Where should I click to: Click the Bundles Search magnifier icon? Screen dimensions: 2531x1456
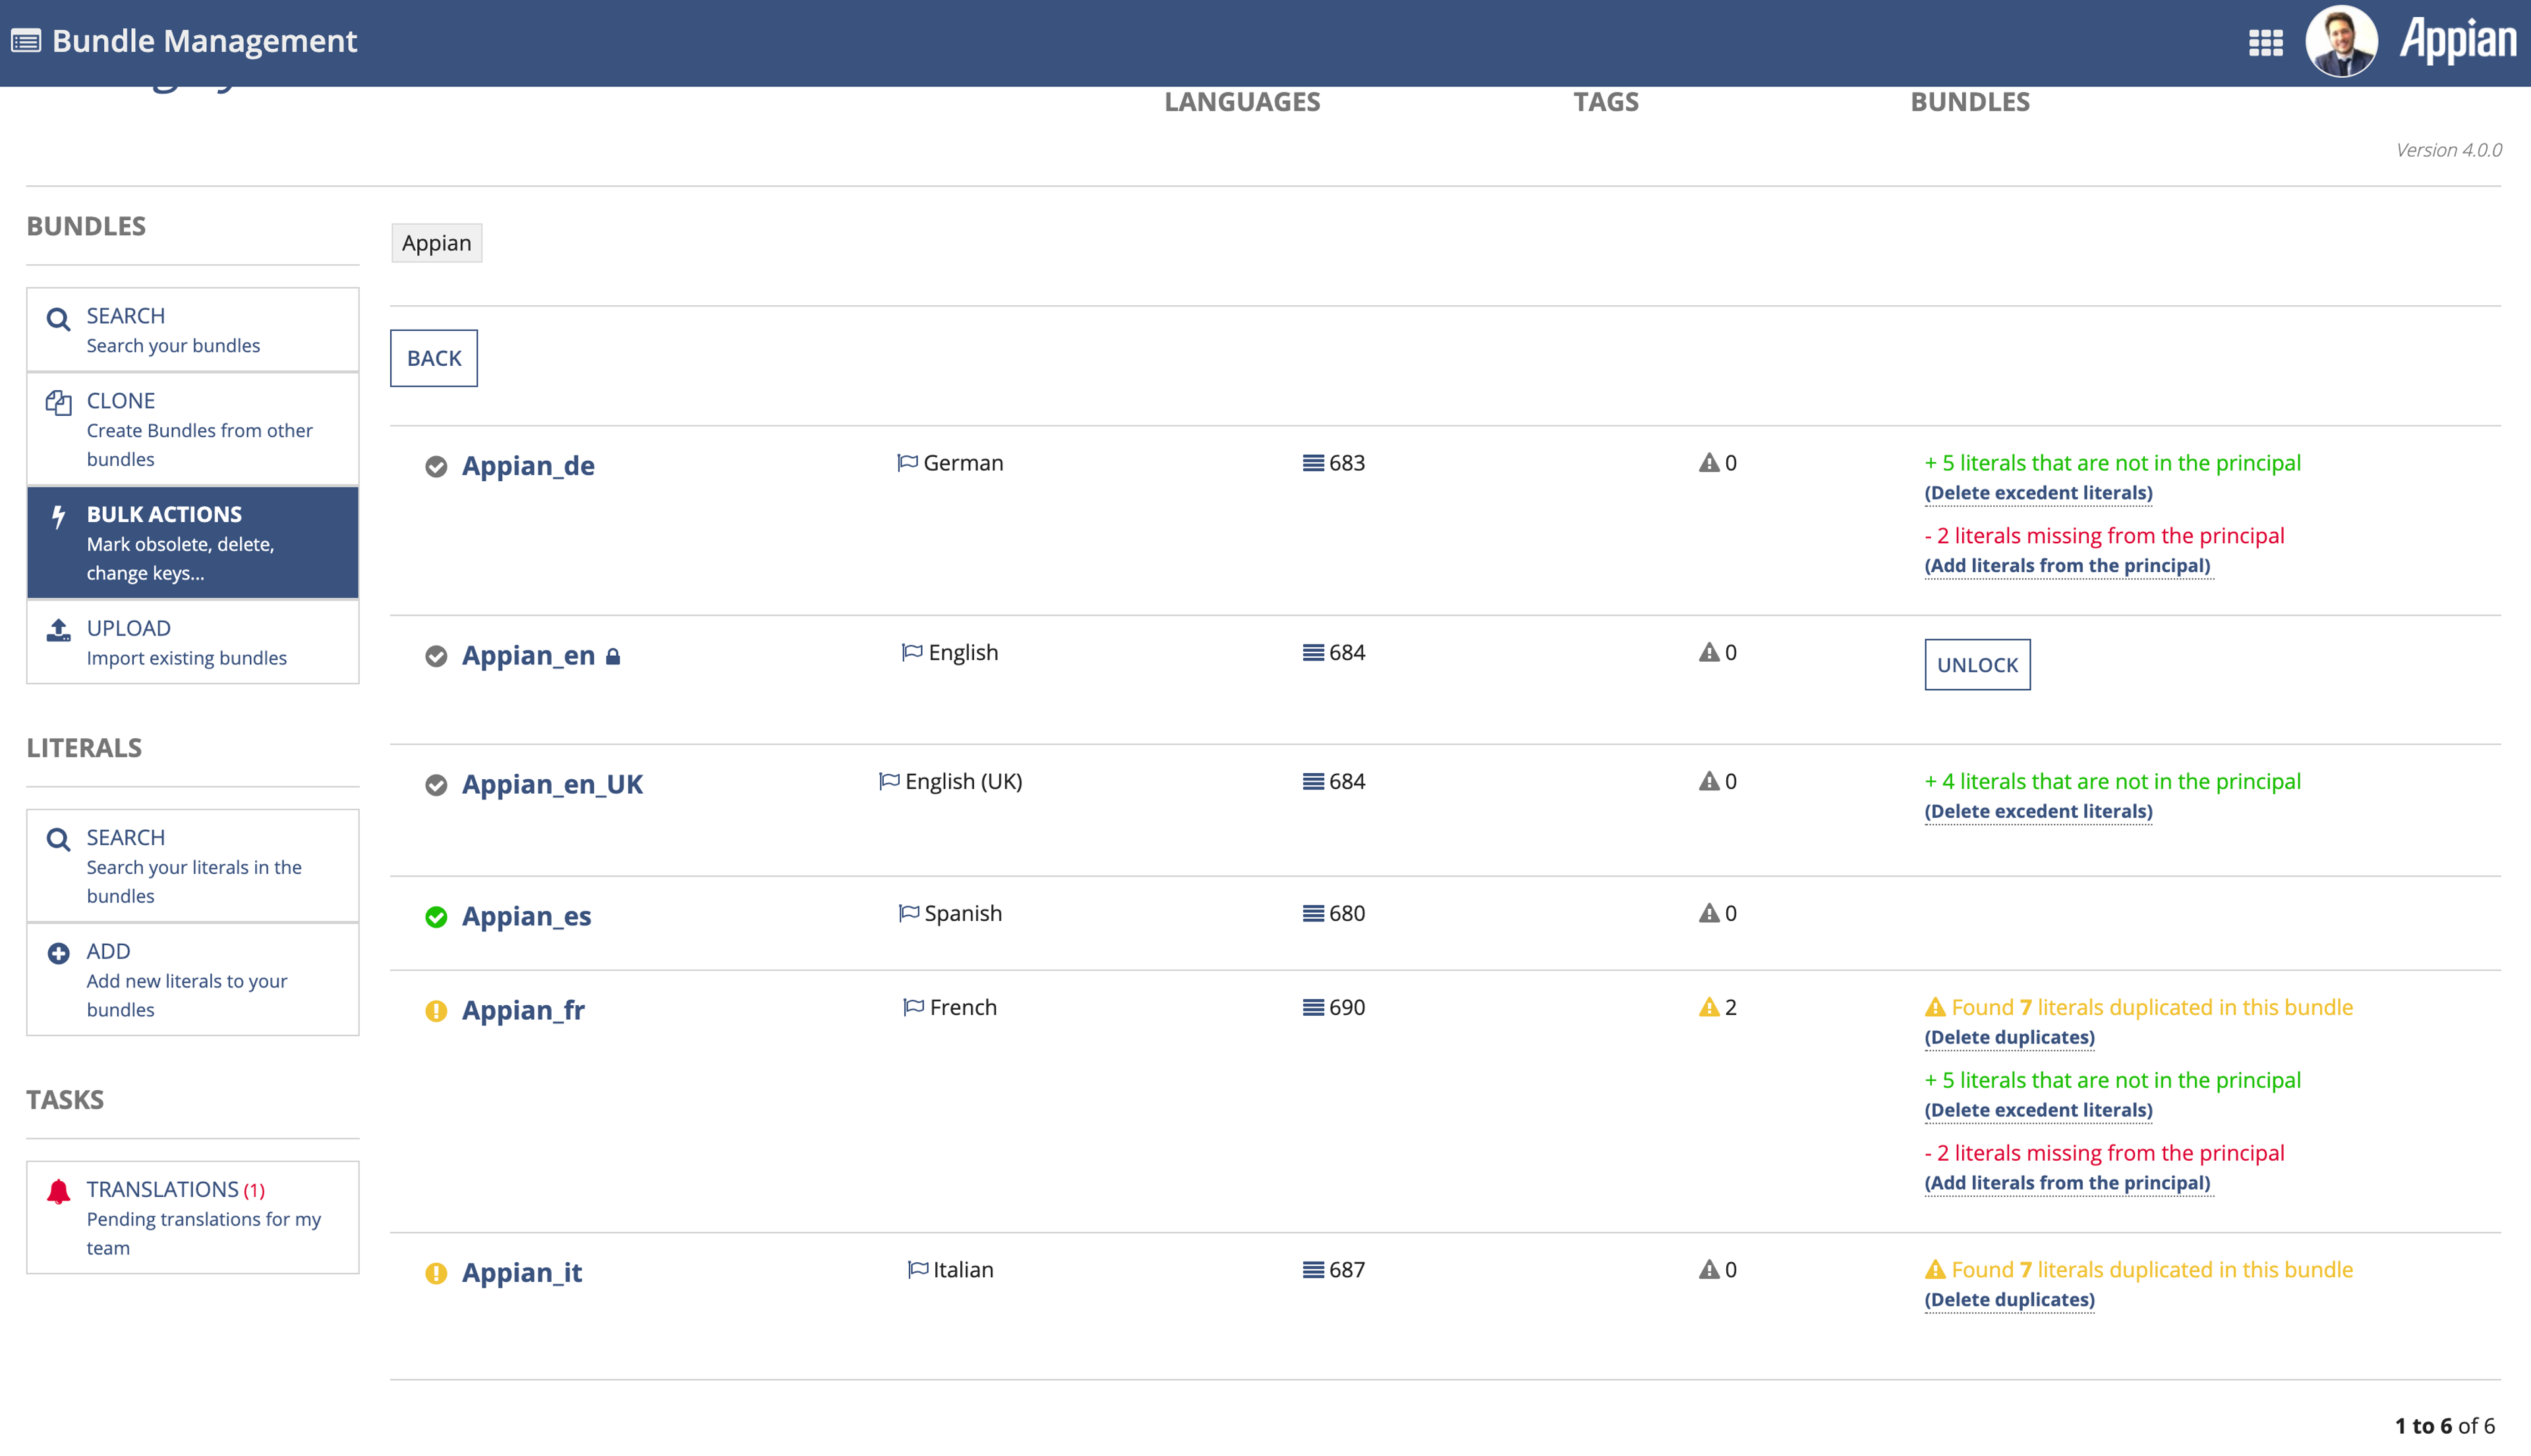(58, 319)
